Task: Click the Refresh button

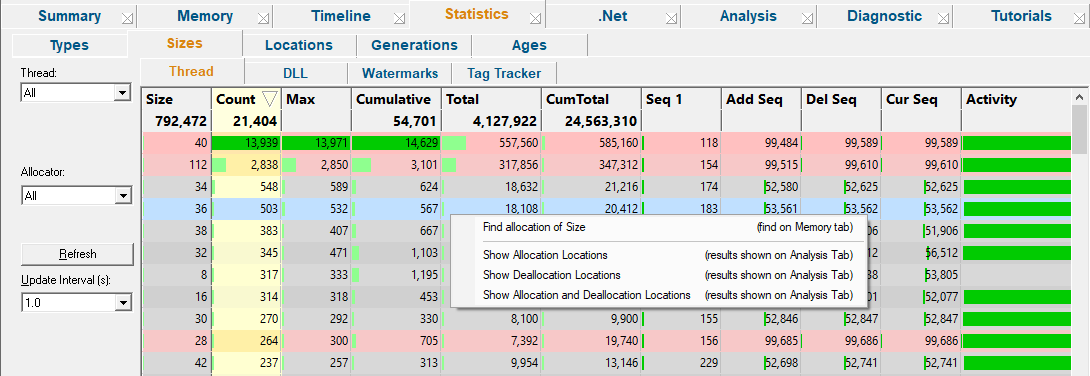Action: [77, 254]
